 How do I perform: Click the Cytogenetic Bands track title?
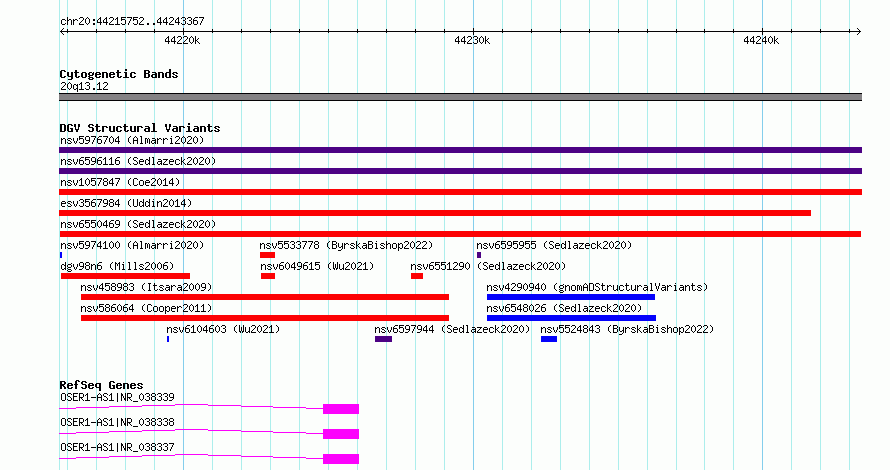(119, 74)
